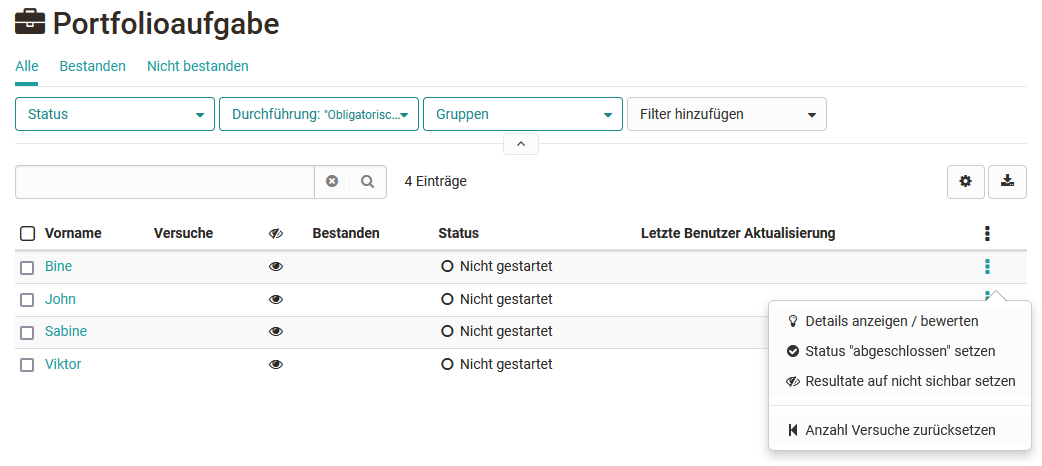The image size is (1042, 466).
Task: Switch to the Nicht bestanden tab
Action: click(x=197, y=66)
